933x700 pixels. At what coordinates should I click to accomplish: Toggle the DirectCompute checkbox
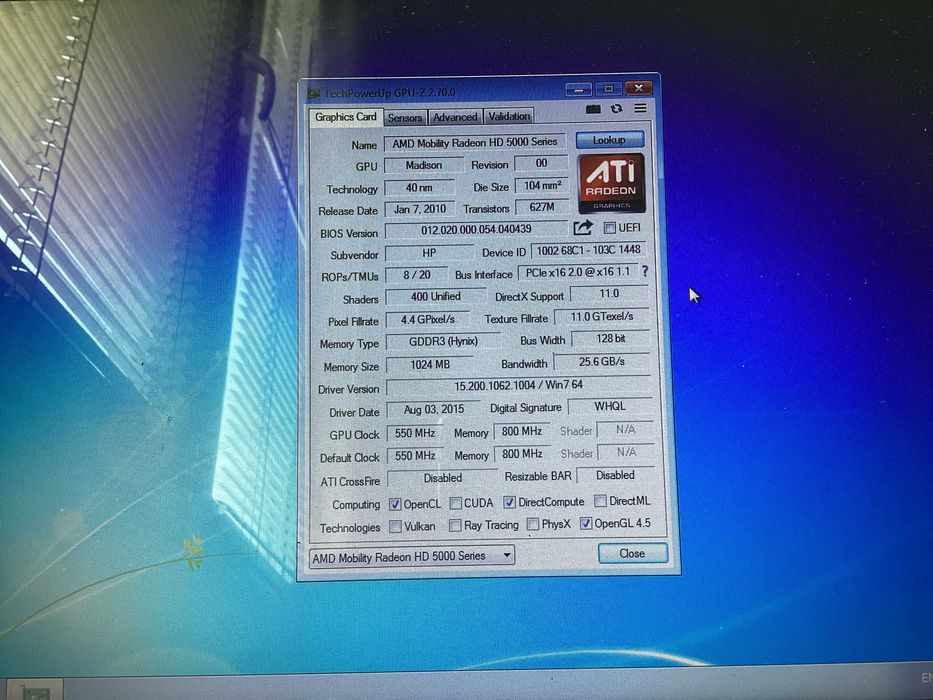(x=509, y=502)
